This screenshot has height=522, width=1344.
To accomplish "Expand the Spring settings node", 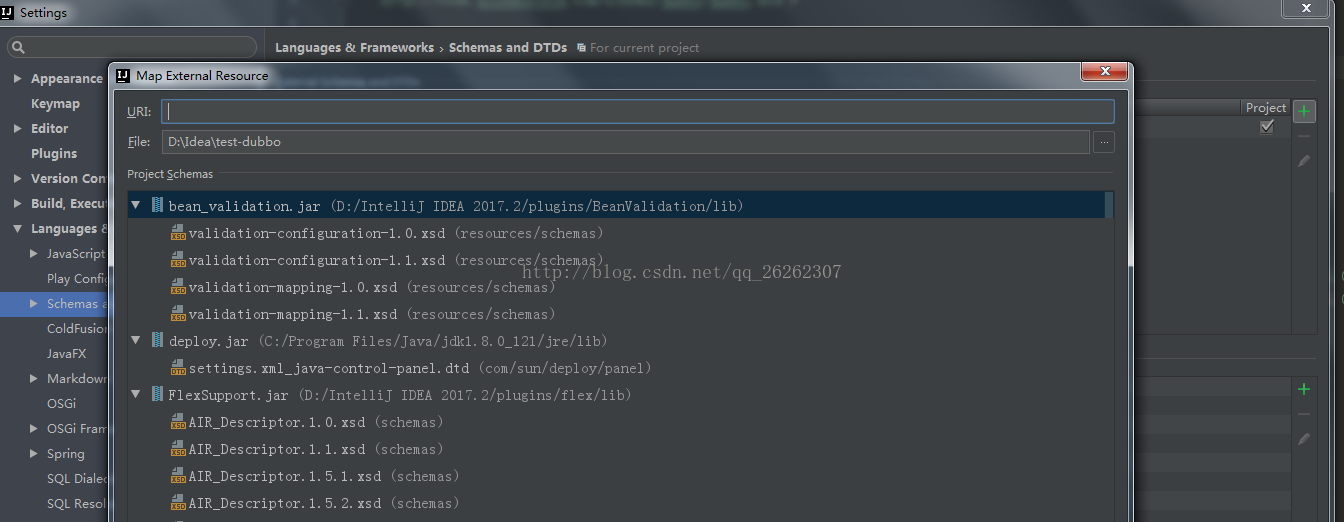I will point(34,453).
